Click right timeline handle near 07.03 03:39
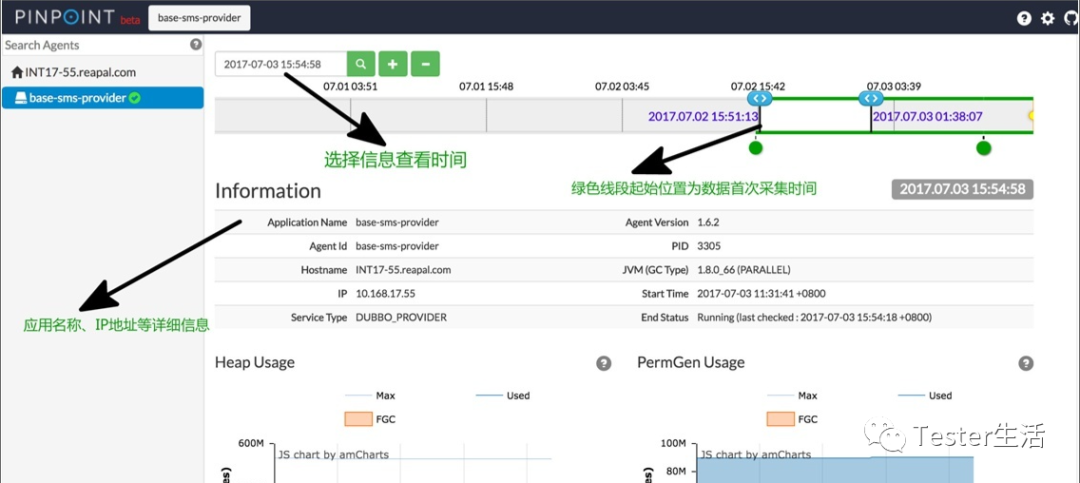The width and height of the screenshot is (1080, 483). [871, 99]
